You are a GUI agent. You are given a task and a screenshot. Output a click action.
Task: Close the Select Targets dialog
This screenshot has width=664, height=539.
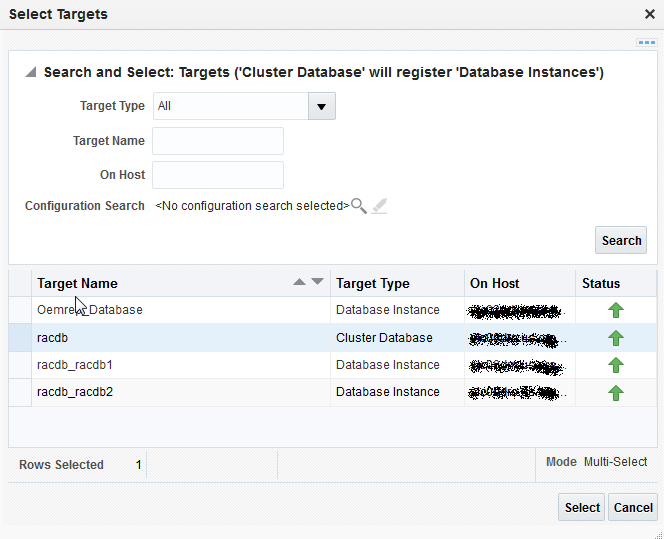point(649,15)
